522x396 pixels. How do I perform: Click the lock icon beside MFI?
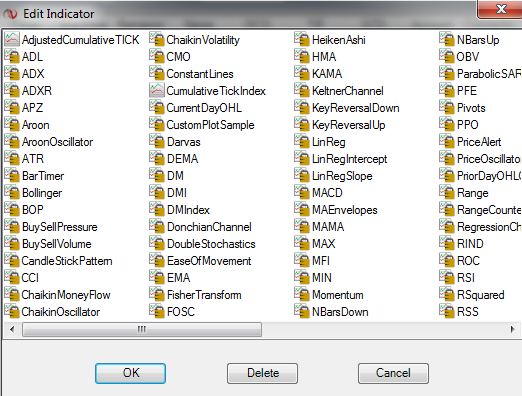[302, 260]
